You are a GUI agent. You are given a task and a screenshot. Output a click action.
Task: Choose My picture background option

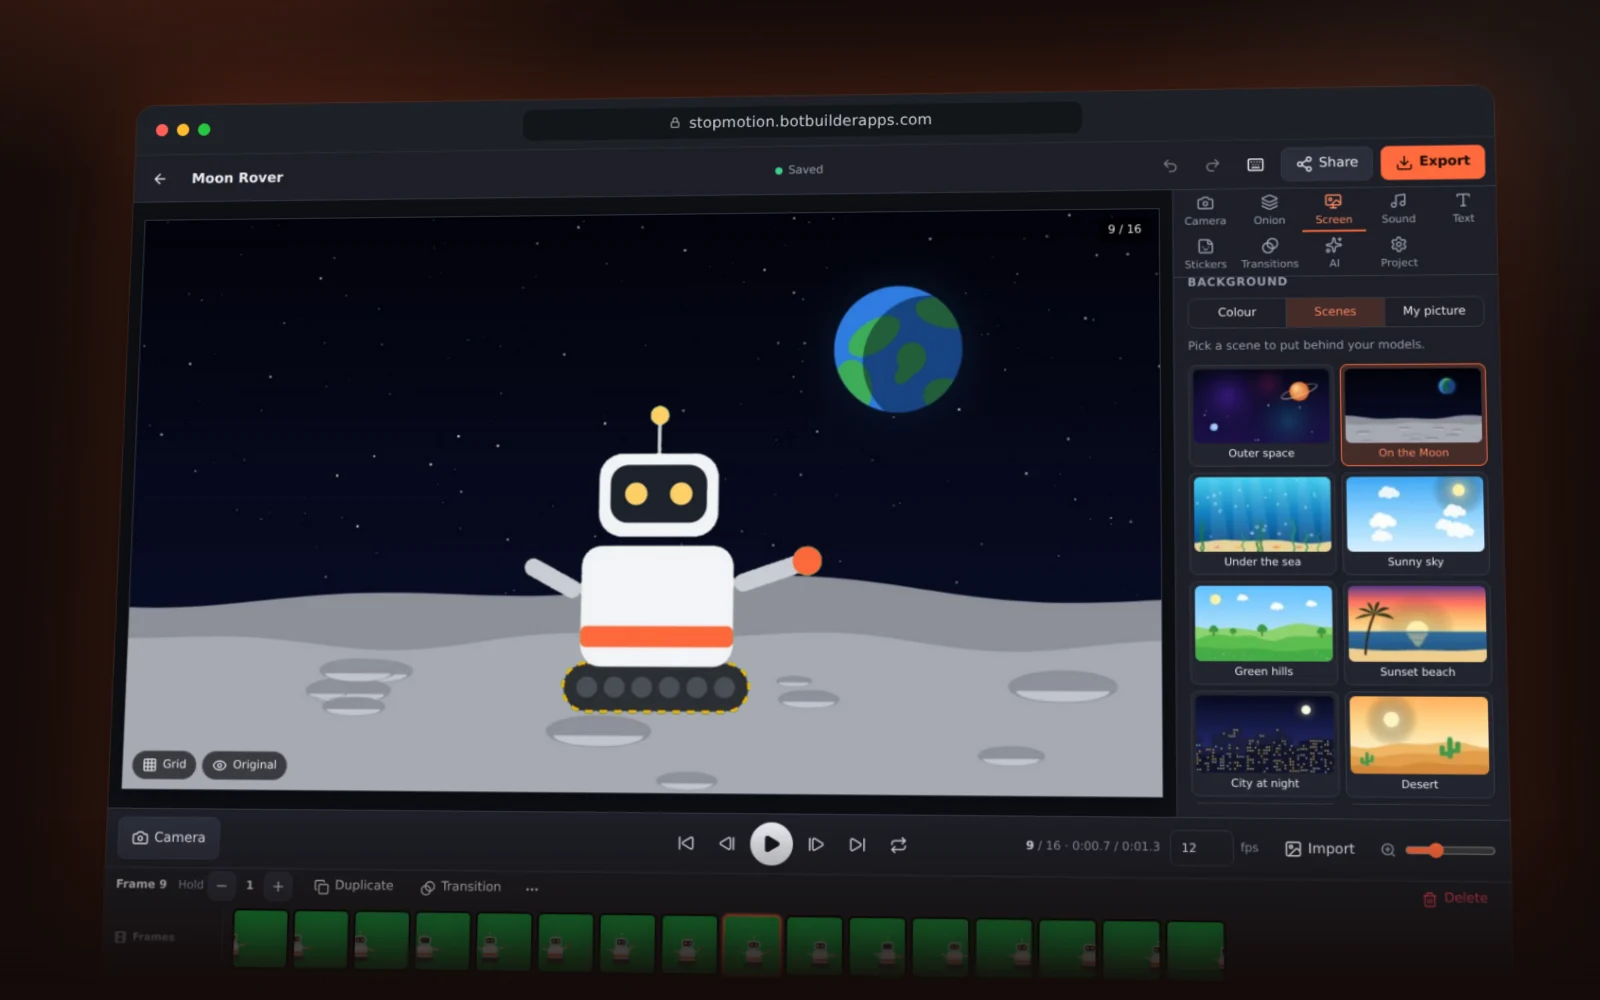tap(1434, 311)
